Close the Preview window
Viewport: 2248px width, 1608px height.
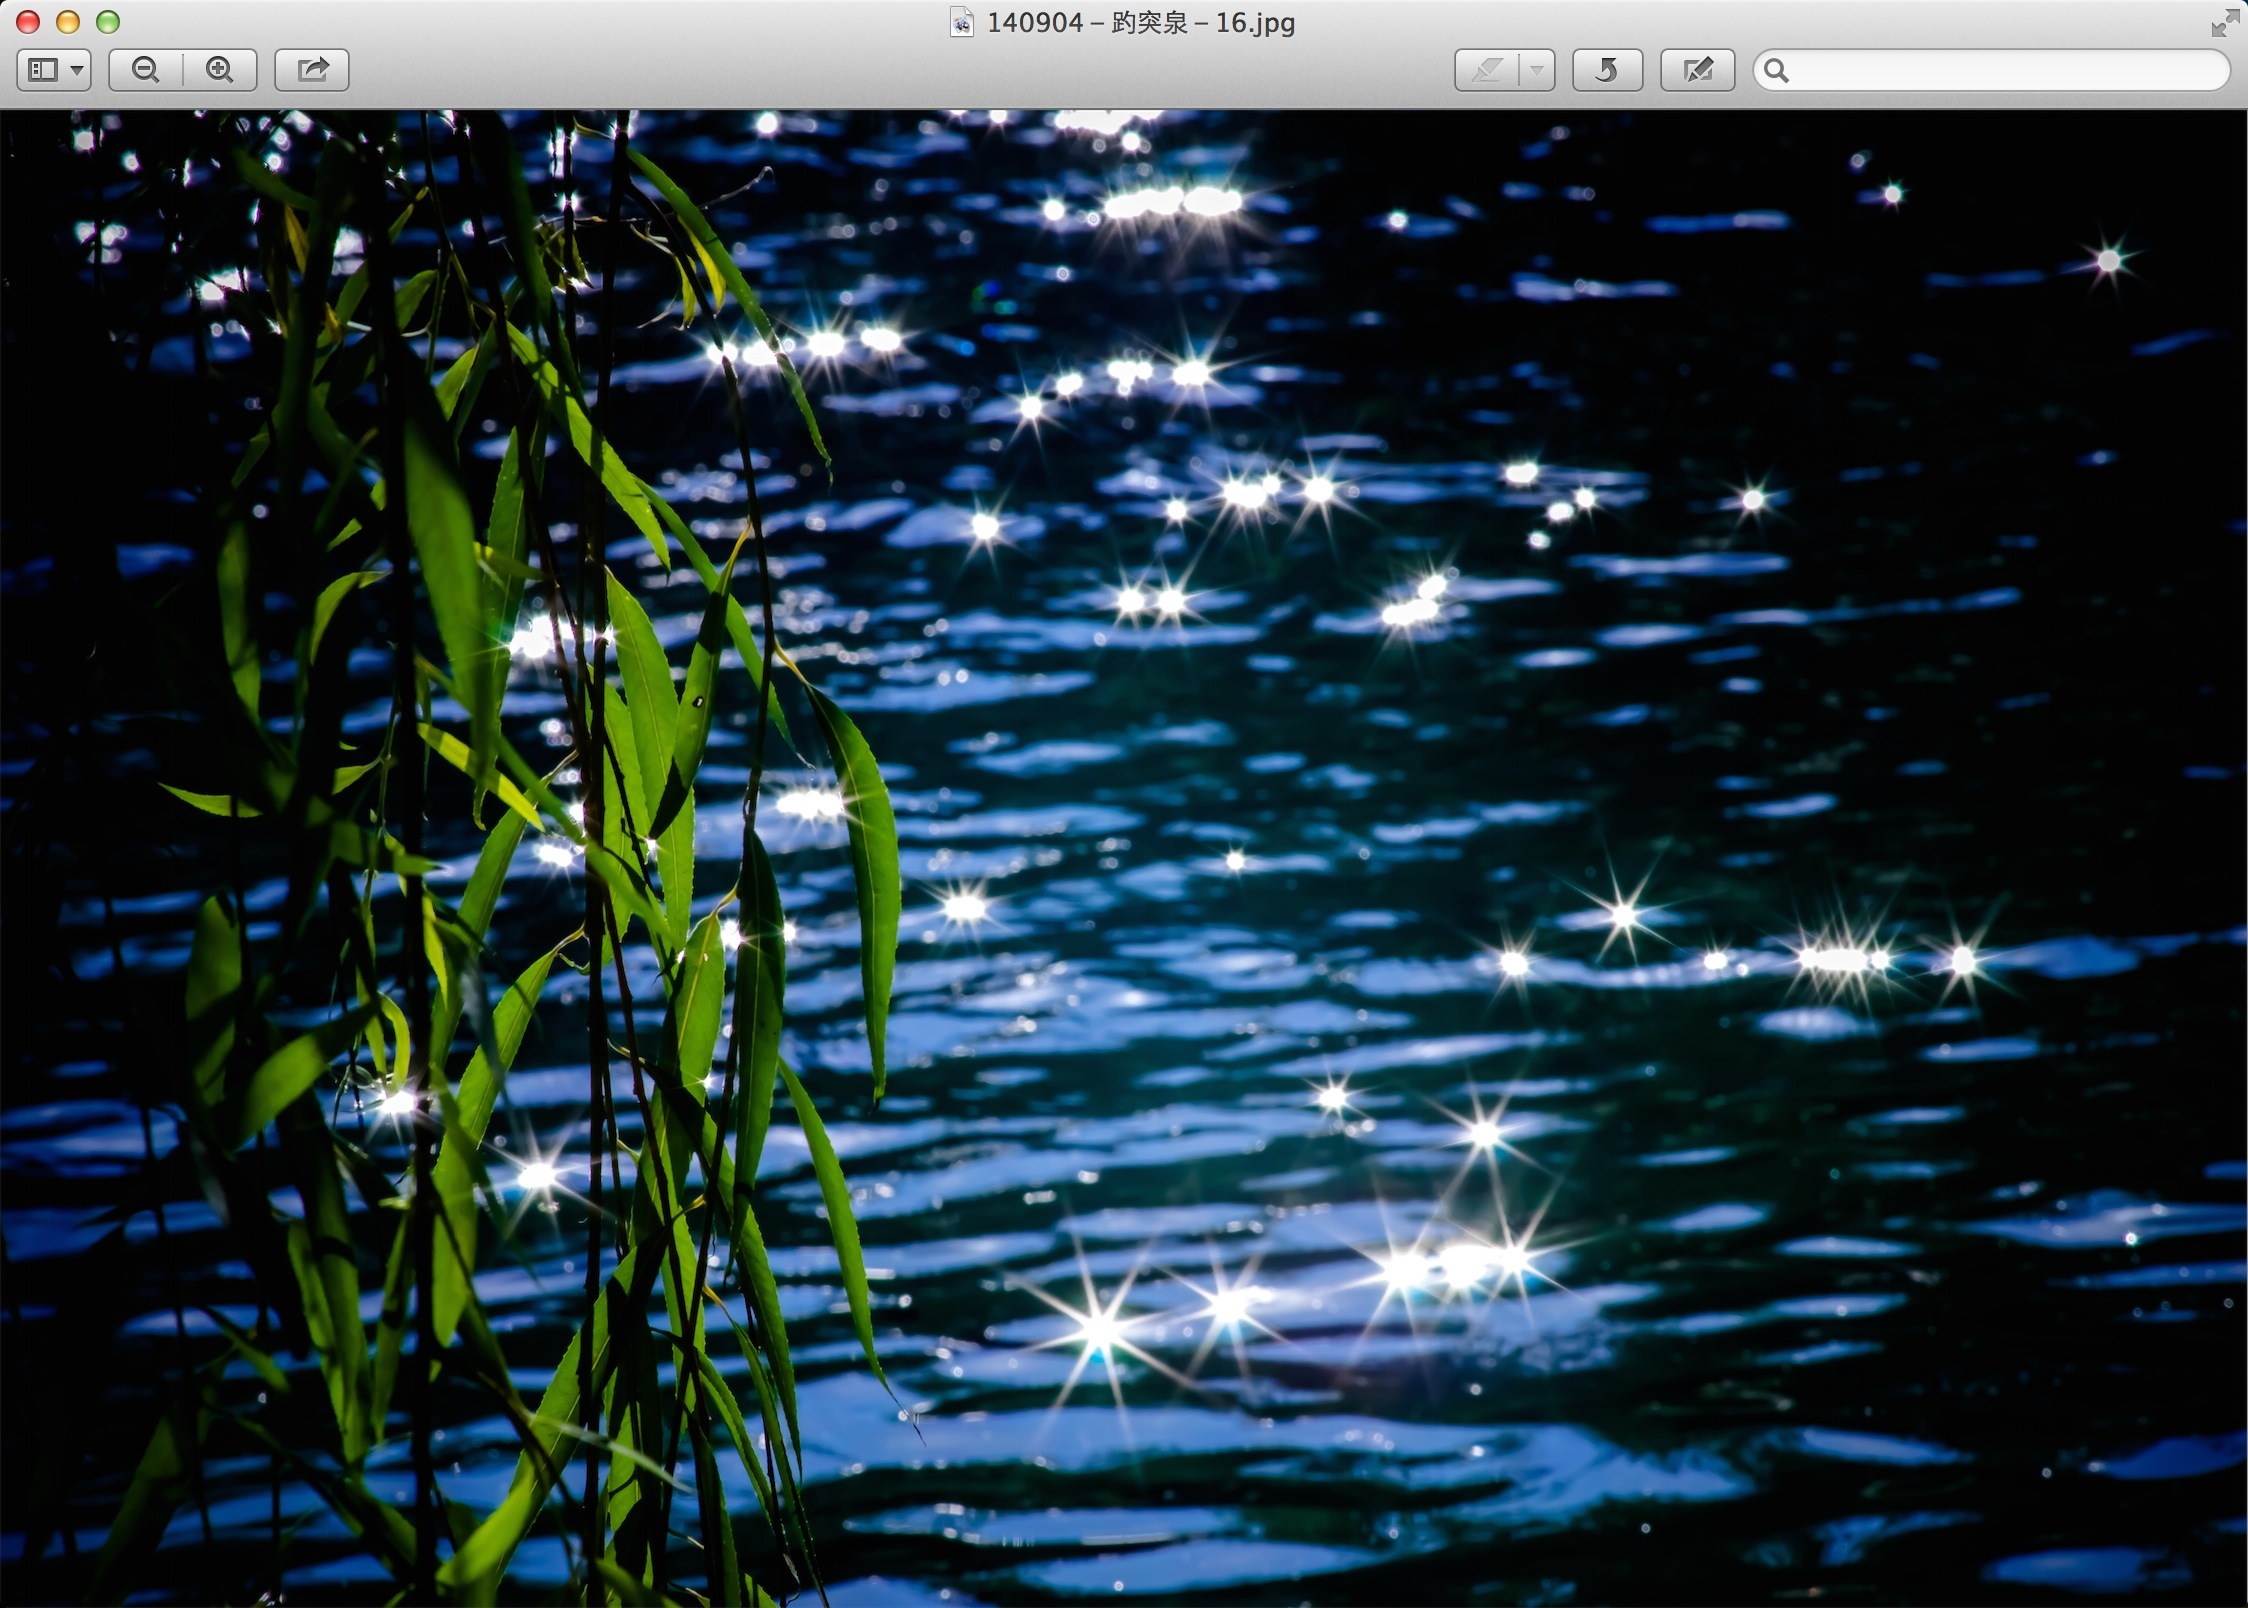click(28, 22)
